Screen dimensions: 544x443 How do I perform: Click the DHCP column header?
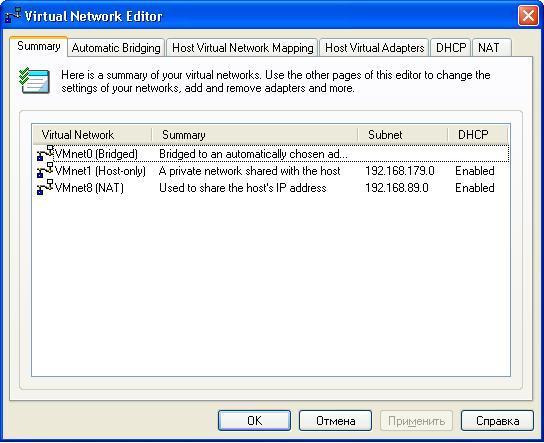coord(478,135)
